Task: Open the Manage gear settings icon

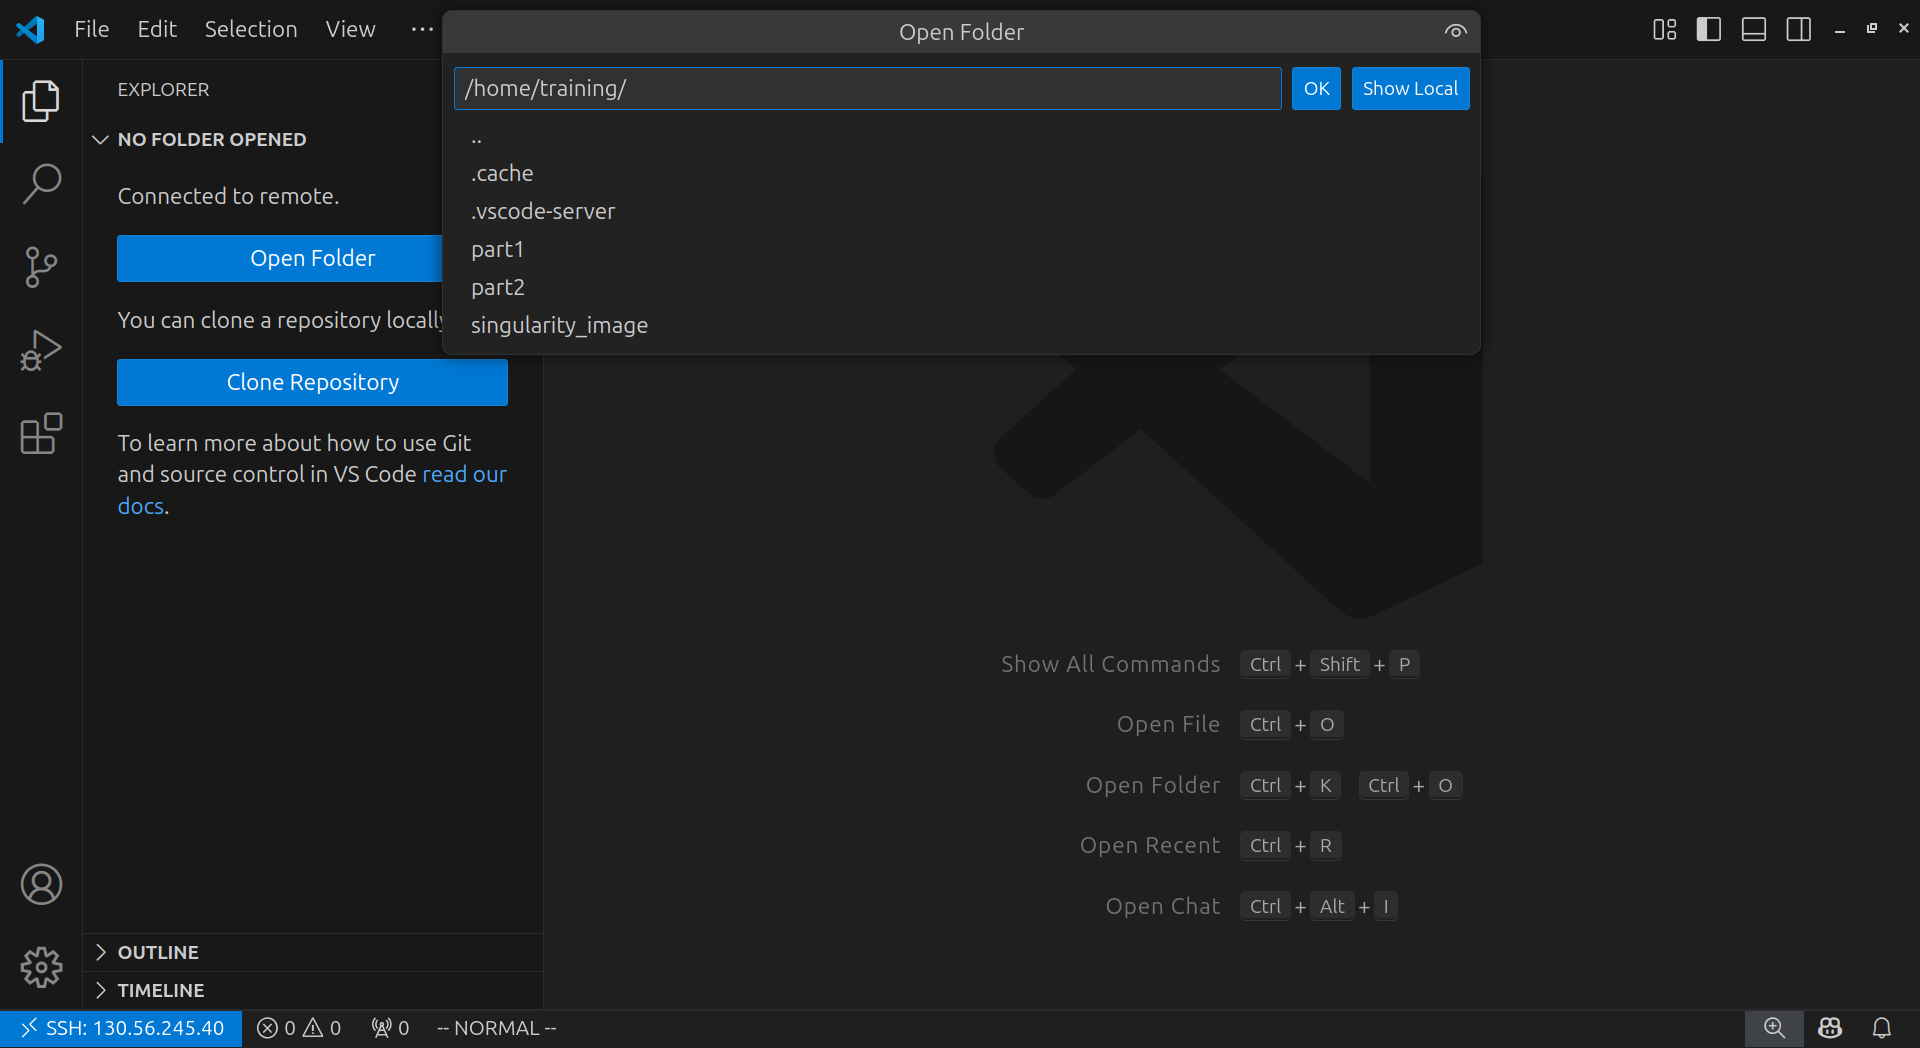Action: [x=41, y=967]
